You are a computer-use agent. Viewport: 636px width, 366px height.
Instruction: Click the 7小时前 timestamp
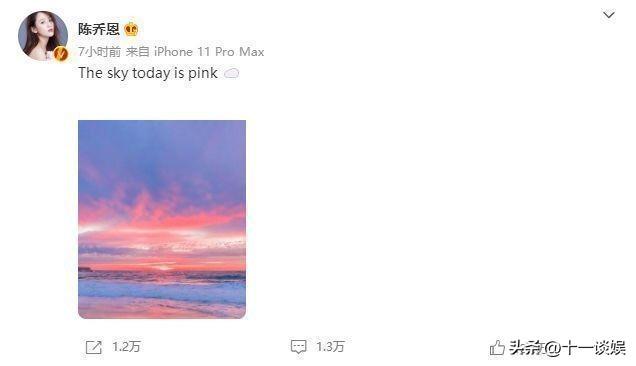(x=99, y=52)
